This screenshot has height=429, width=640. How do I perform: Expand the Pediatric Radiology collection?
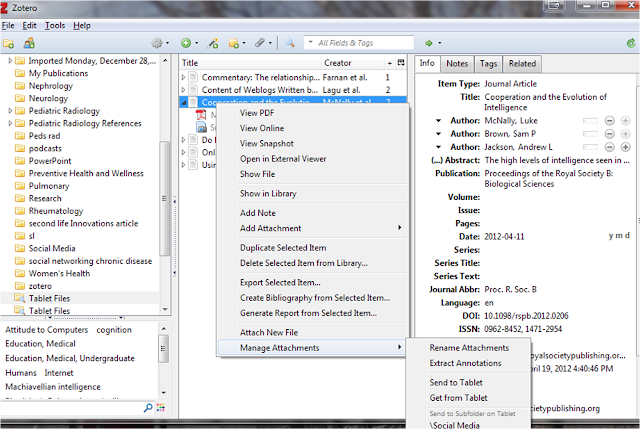tap(10, 111)
